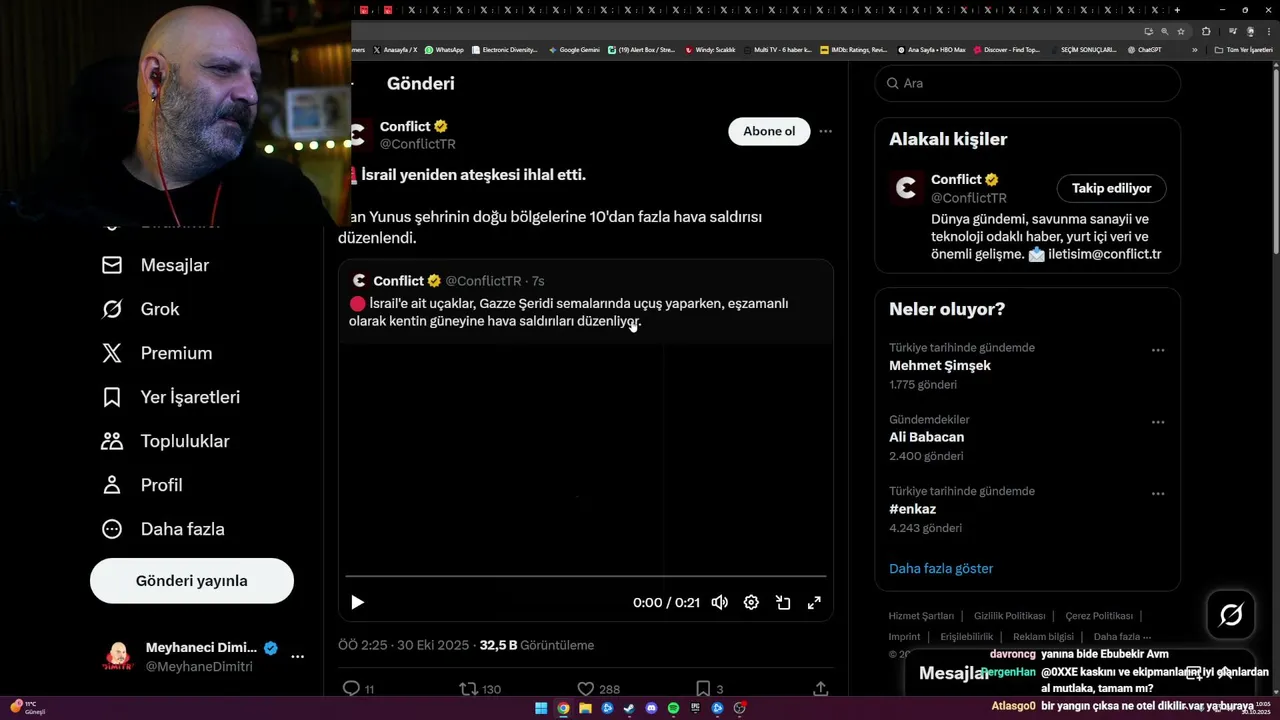Open Hizmet Şartları footer link

point(921,616)
